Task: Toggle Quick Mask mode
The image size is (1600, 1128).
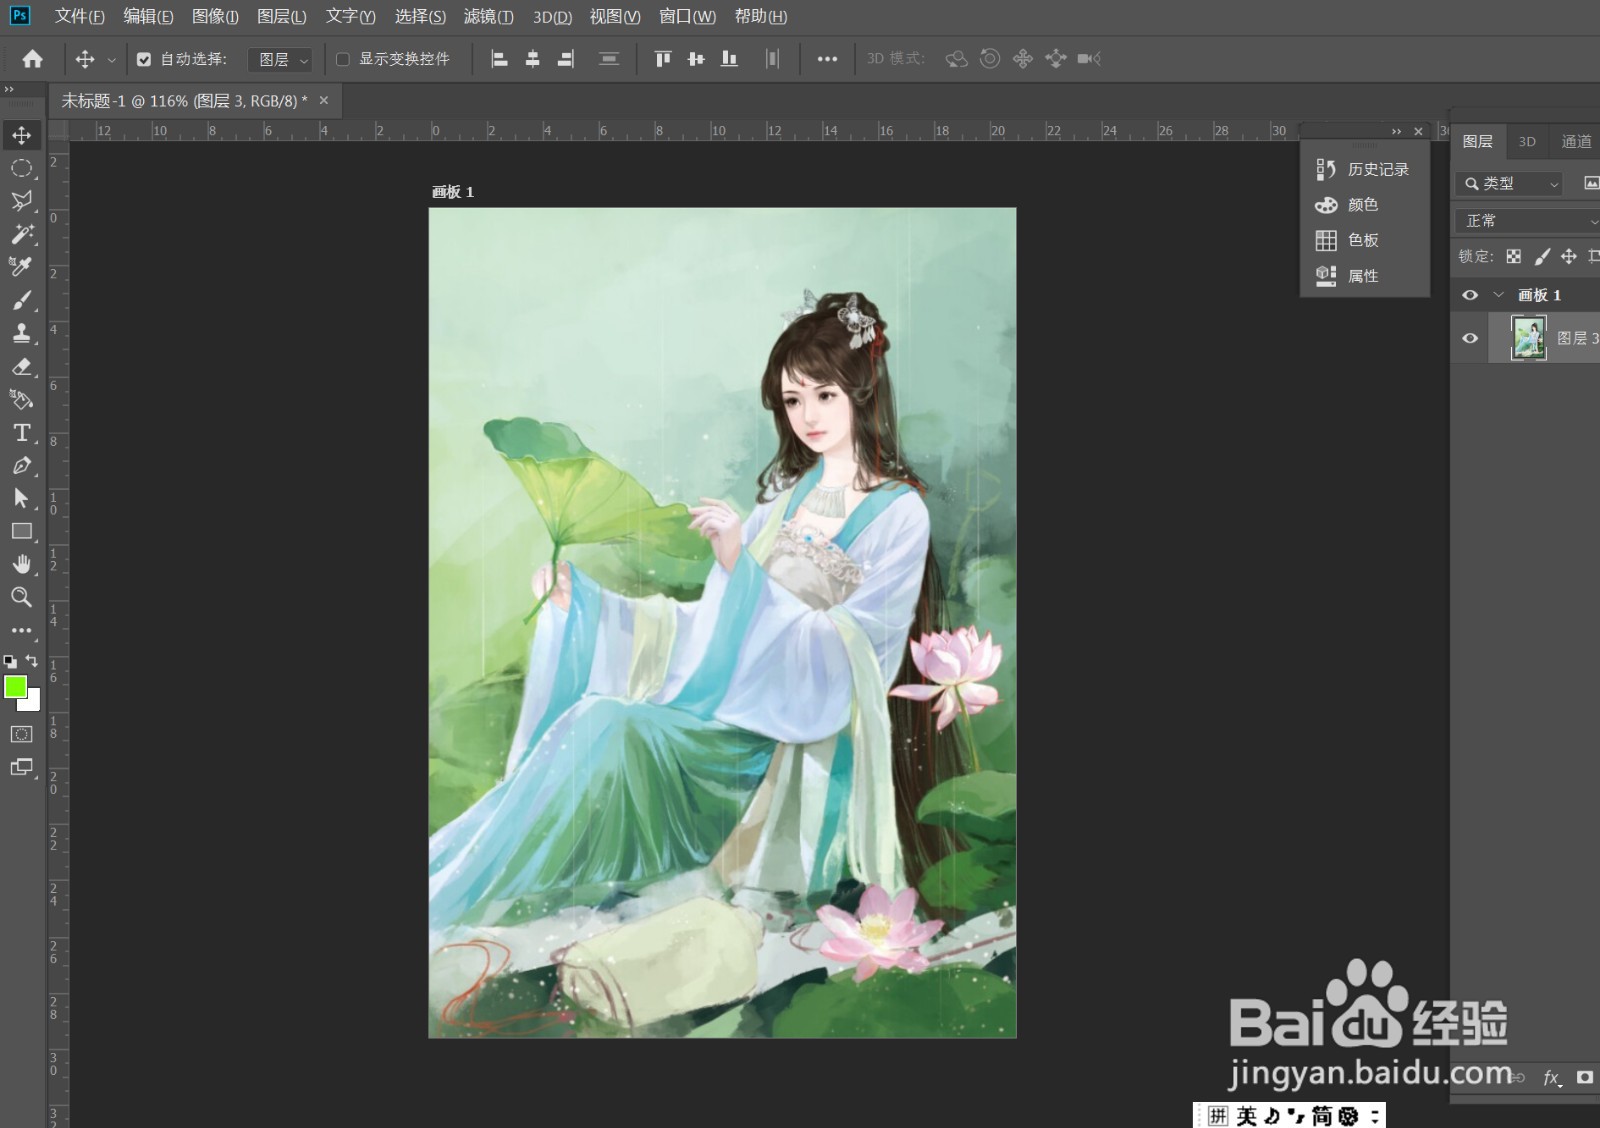Action: pos(21,734)
